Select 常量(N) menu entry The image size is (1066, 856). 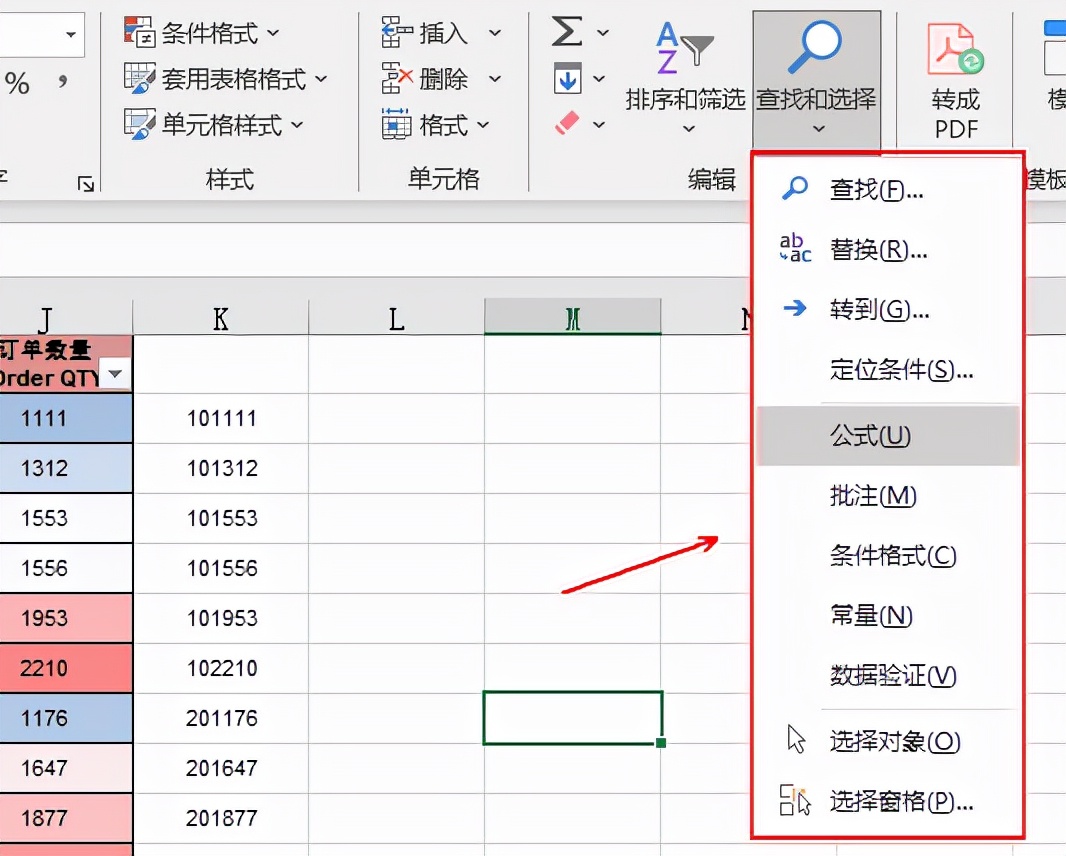888,615
